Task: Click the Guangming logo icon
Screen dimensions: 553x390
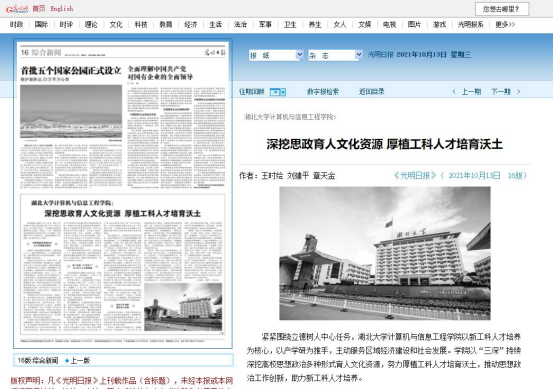Action: pyautogui.click(x=17, y=9)
